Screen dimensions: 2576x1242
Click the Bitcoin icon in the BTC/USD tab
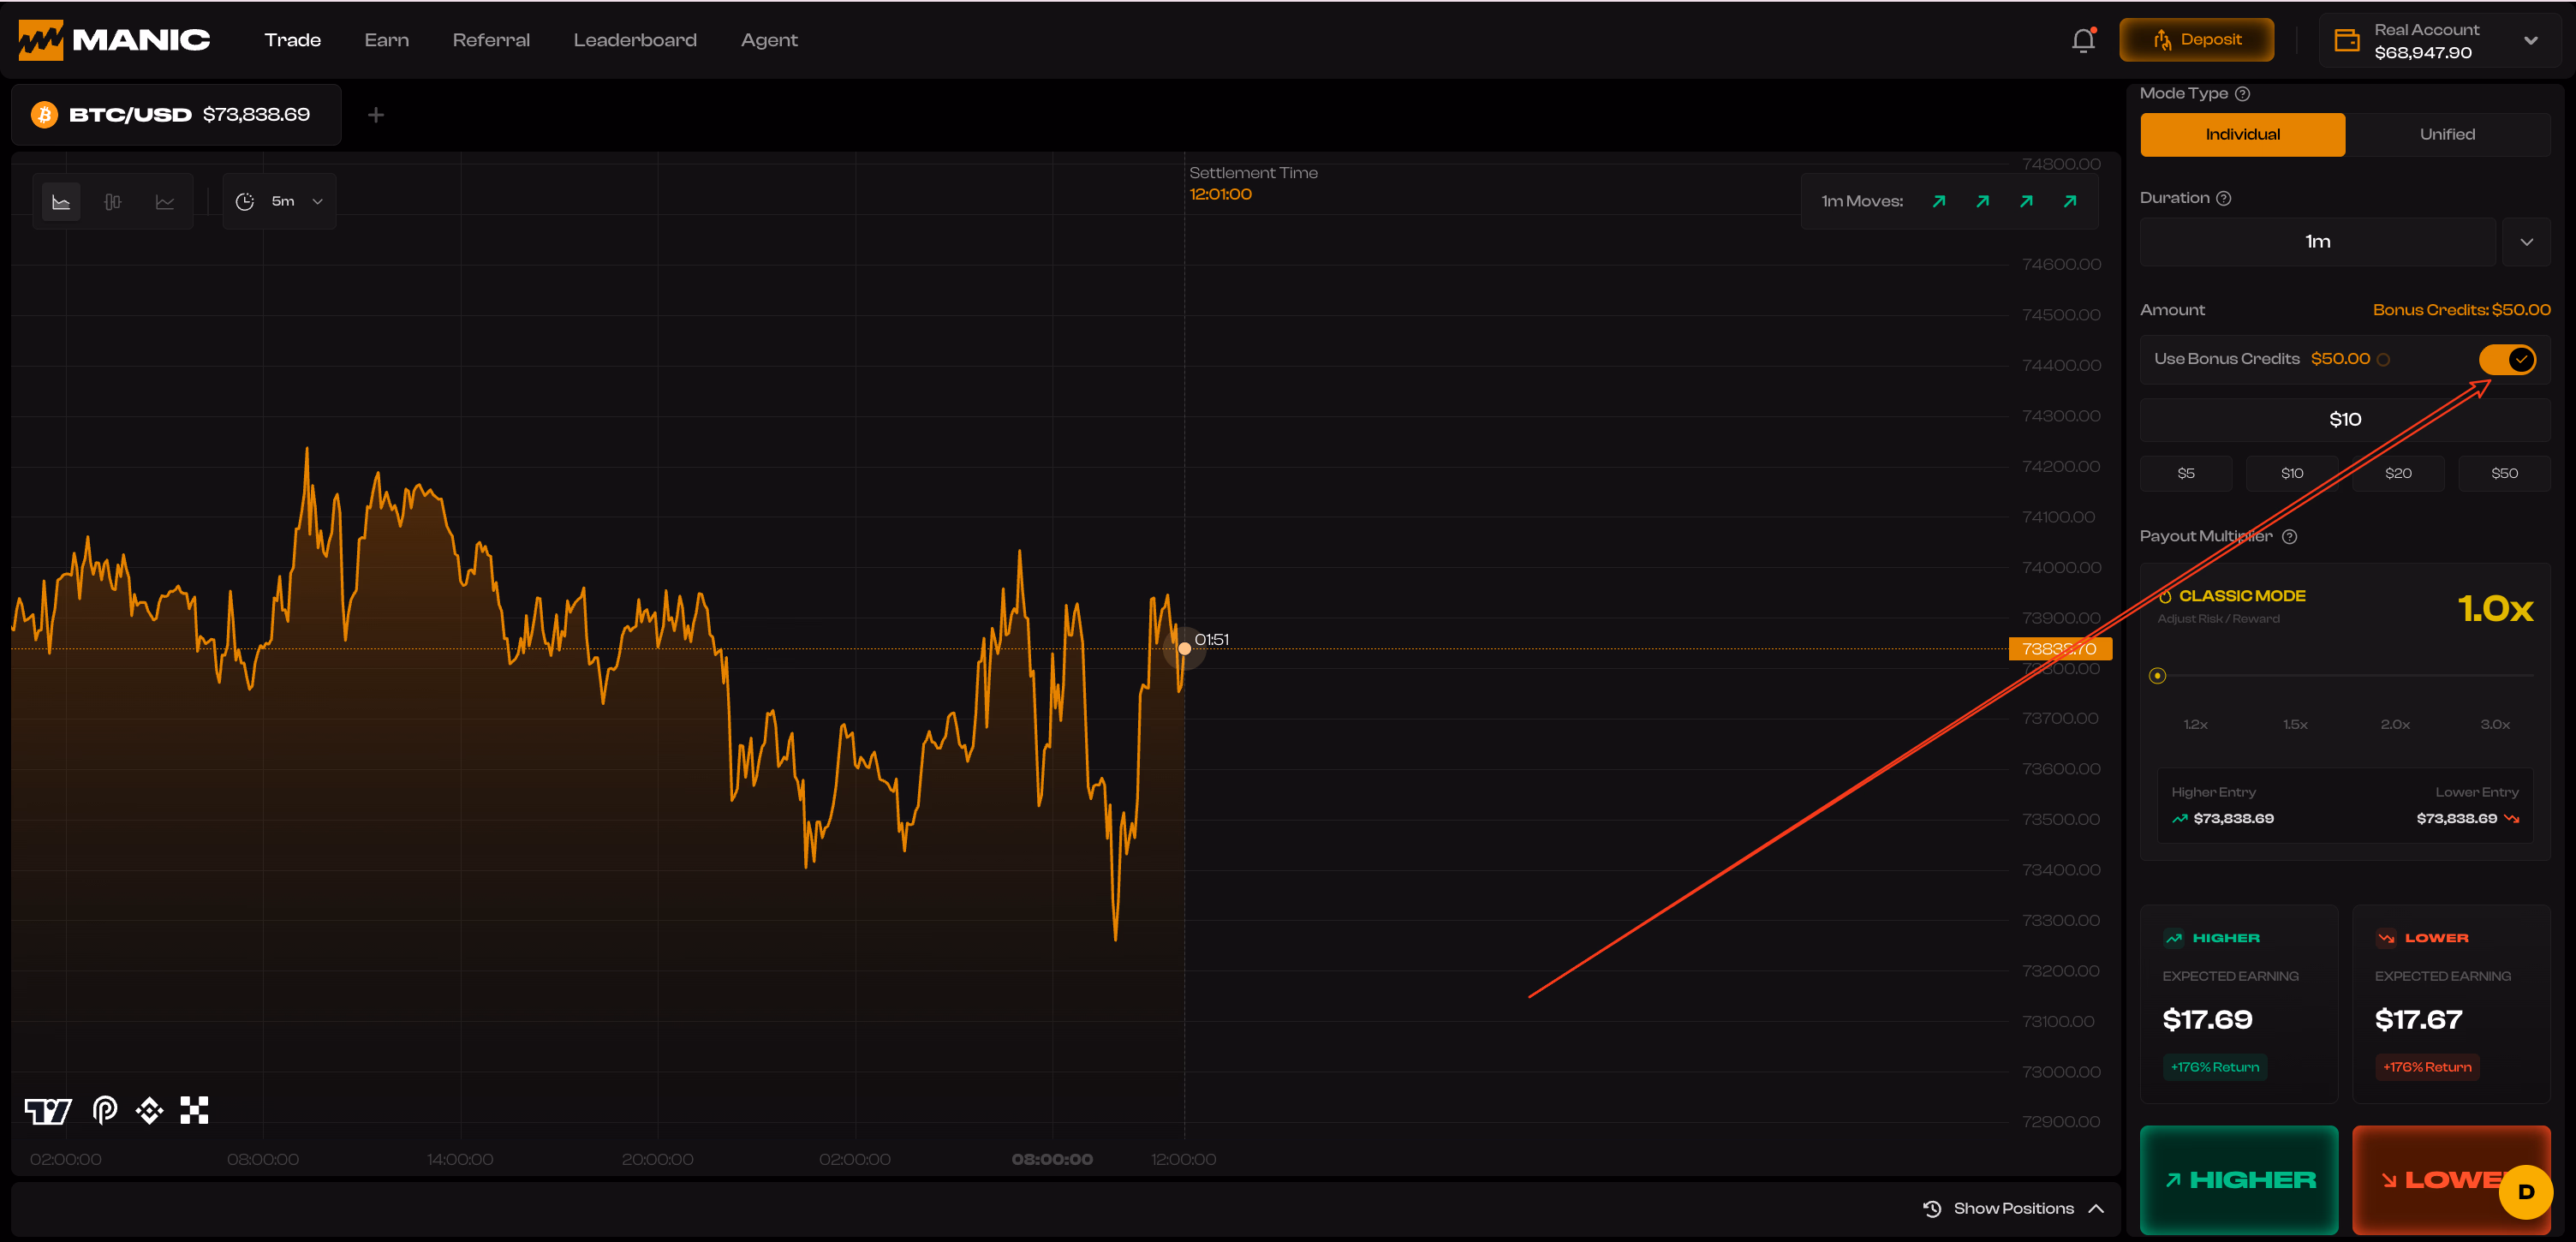click(44, 115)
